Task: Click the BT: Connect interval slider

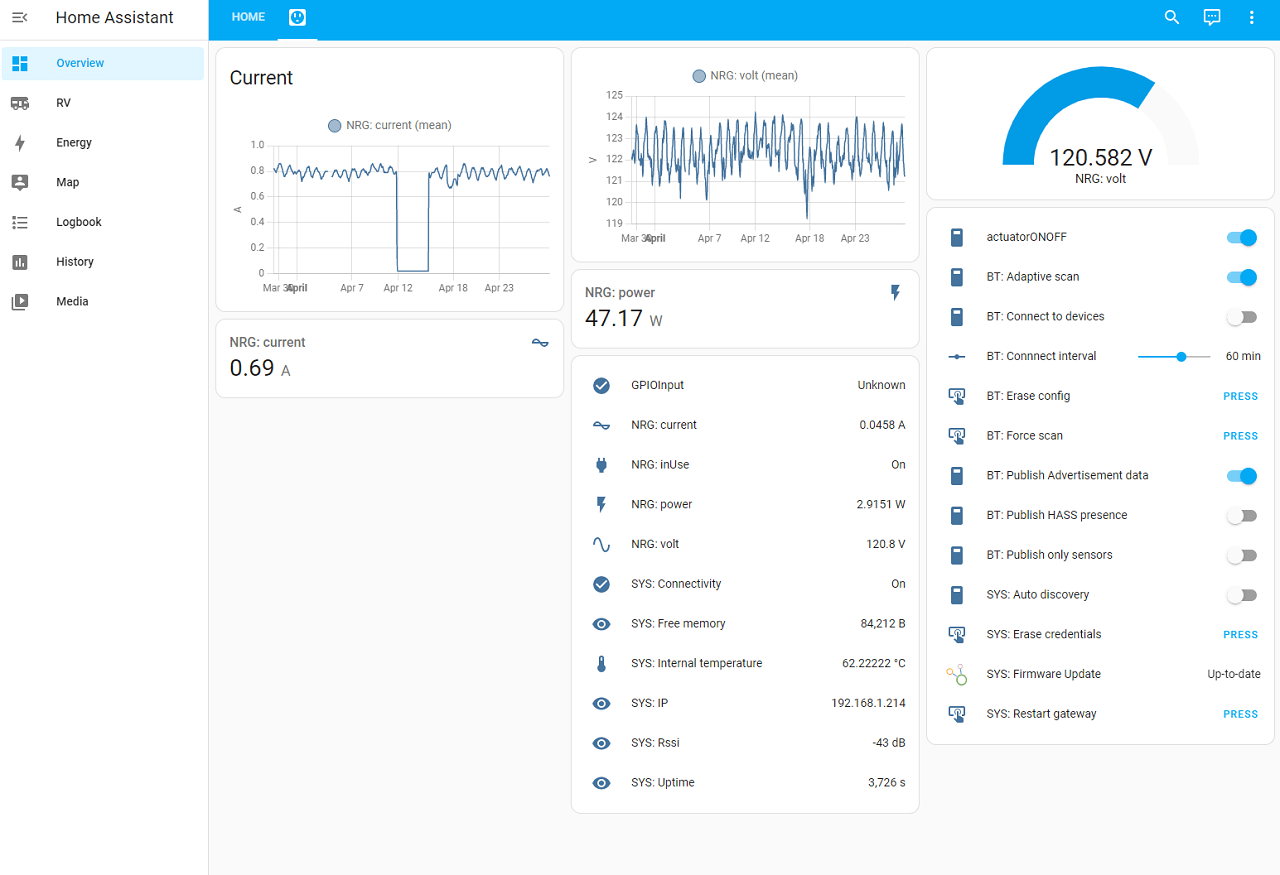Action: 1174,357
